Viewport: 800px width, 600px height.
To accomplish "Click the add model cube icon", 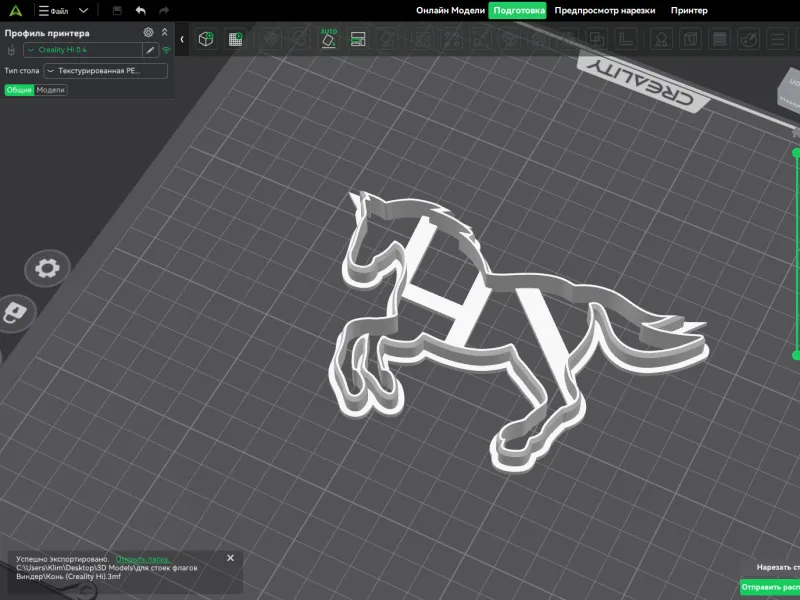I will [x=206, y=39].
